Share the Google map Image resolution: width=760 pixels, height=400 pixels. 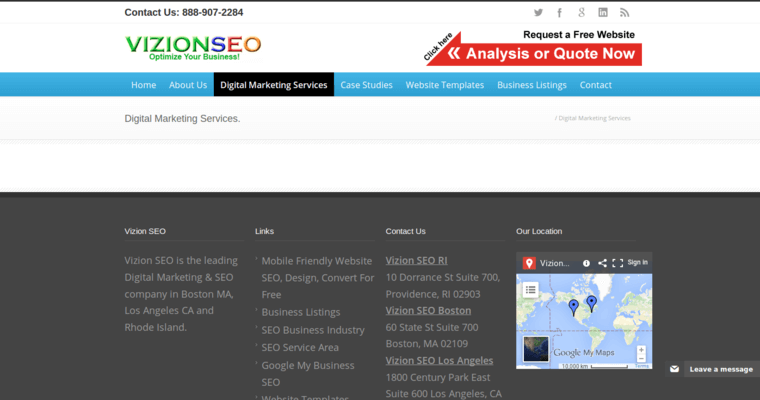[x=602, y=263]
